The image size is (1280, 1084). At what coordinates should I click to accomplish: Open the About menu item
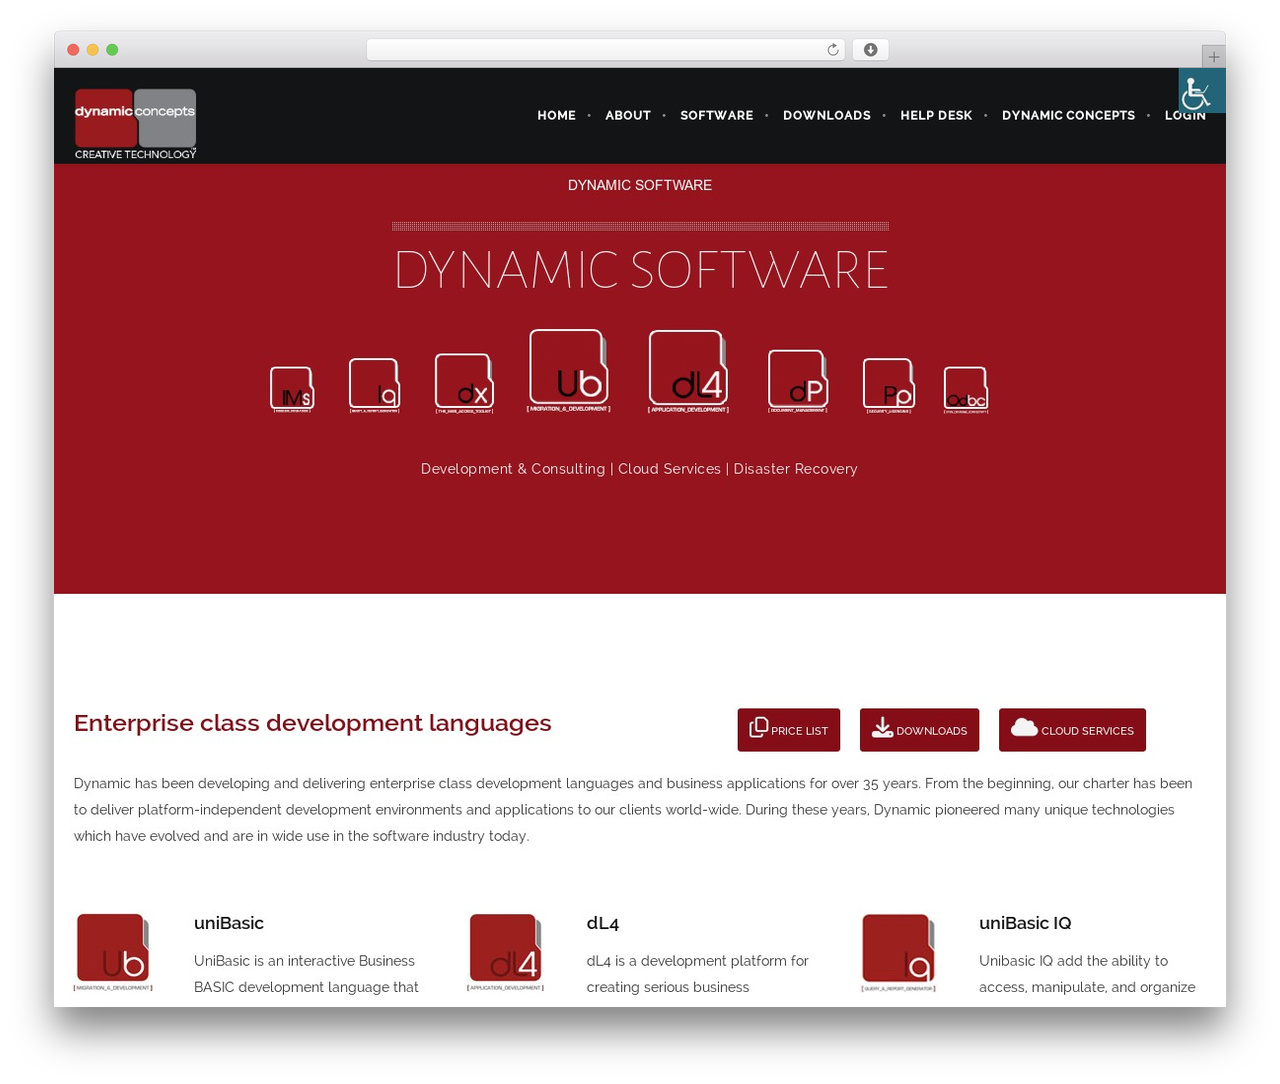[628, 116]
